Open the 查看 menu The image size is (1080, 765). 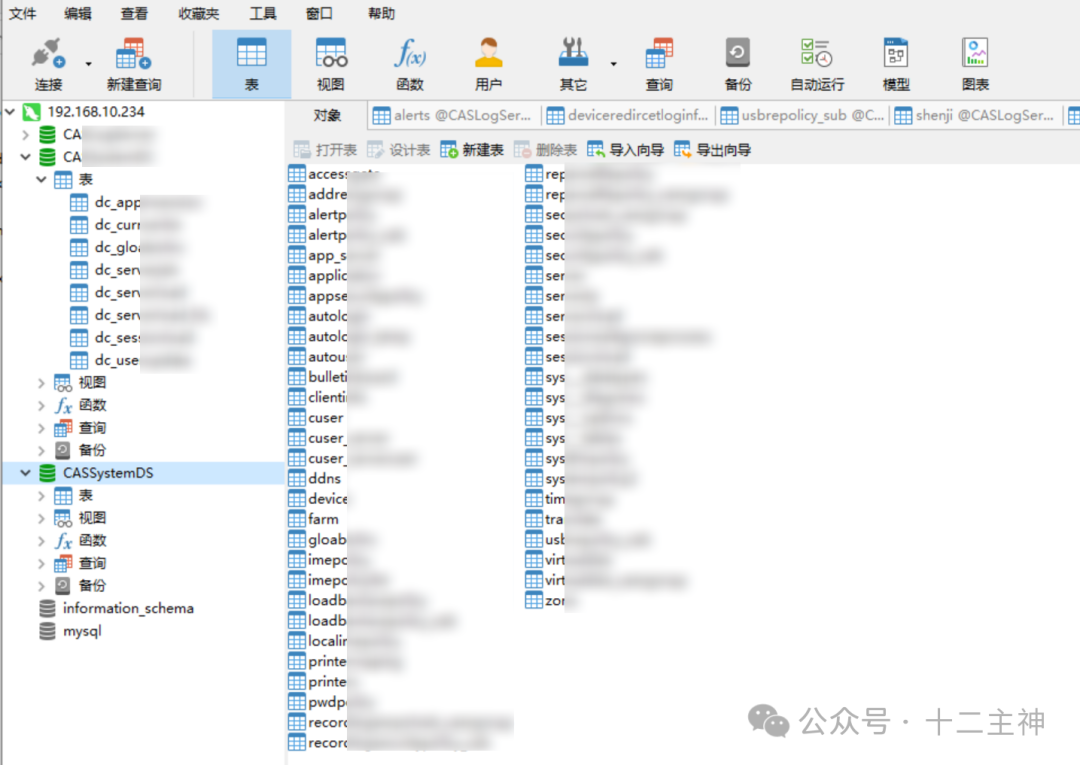134,13
